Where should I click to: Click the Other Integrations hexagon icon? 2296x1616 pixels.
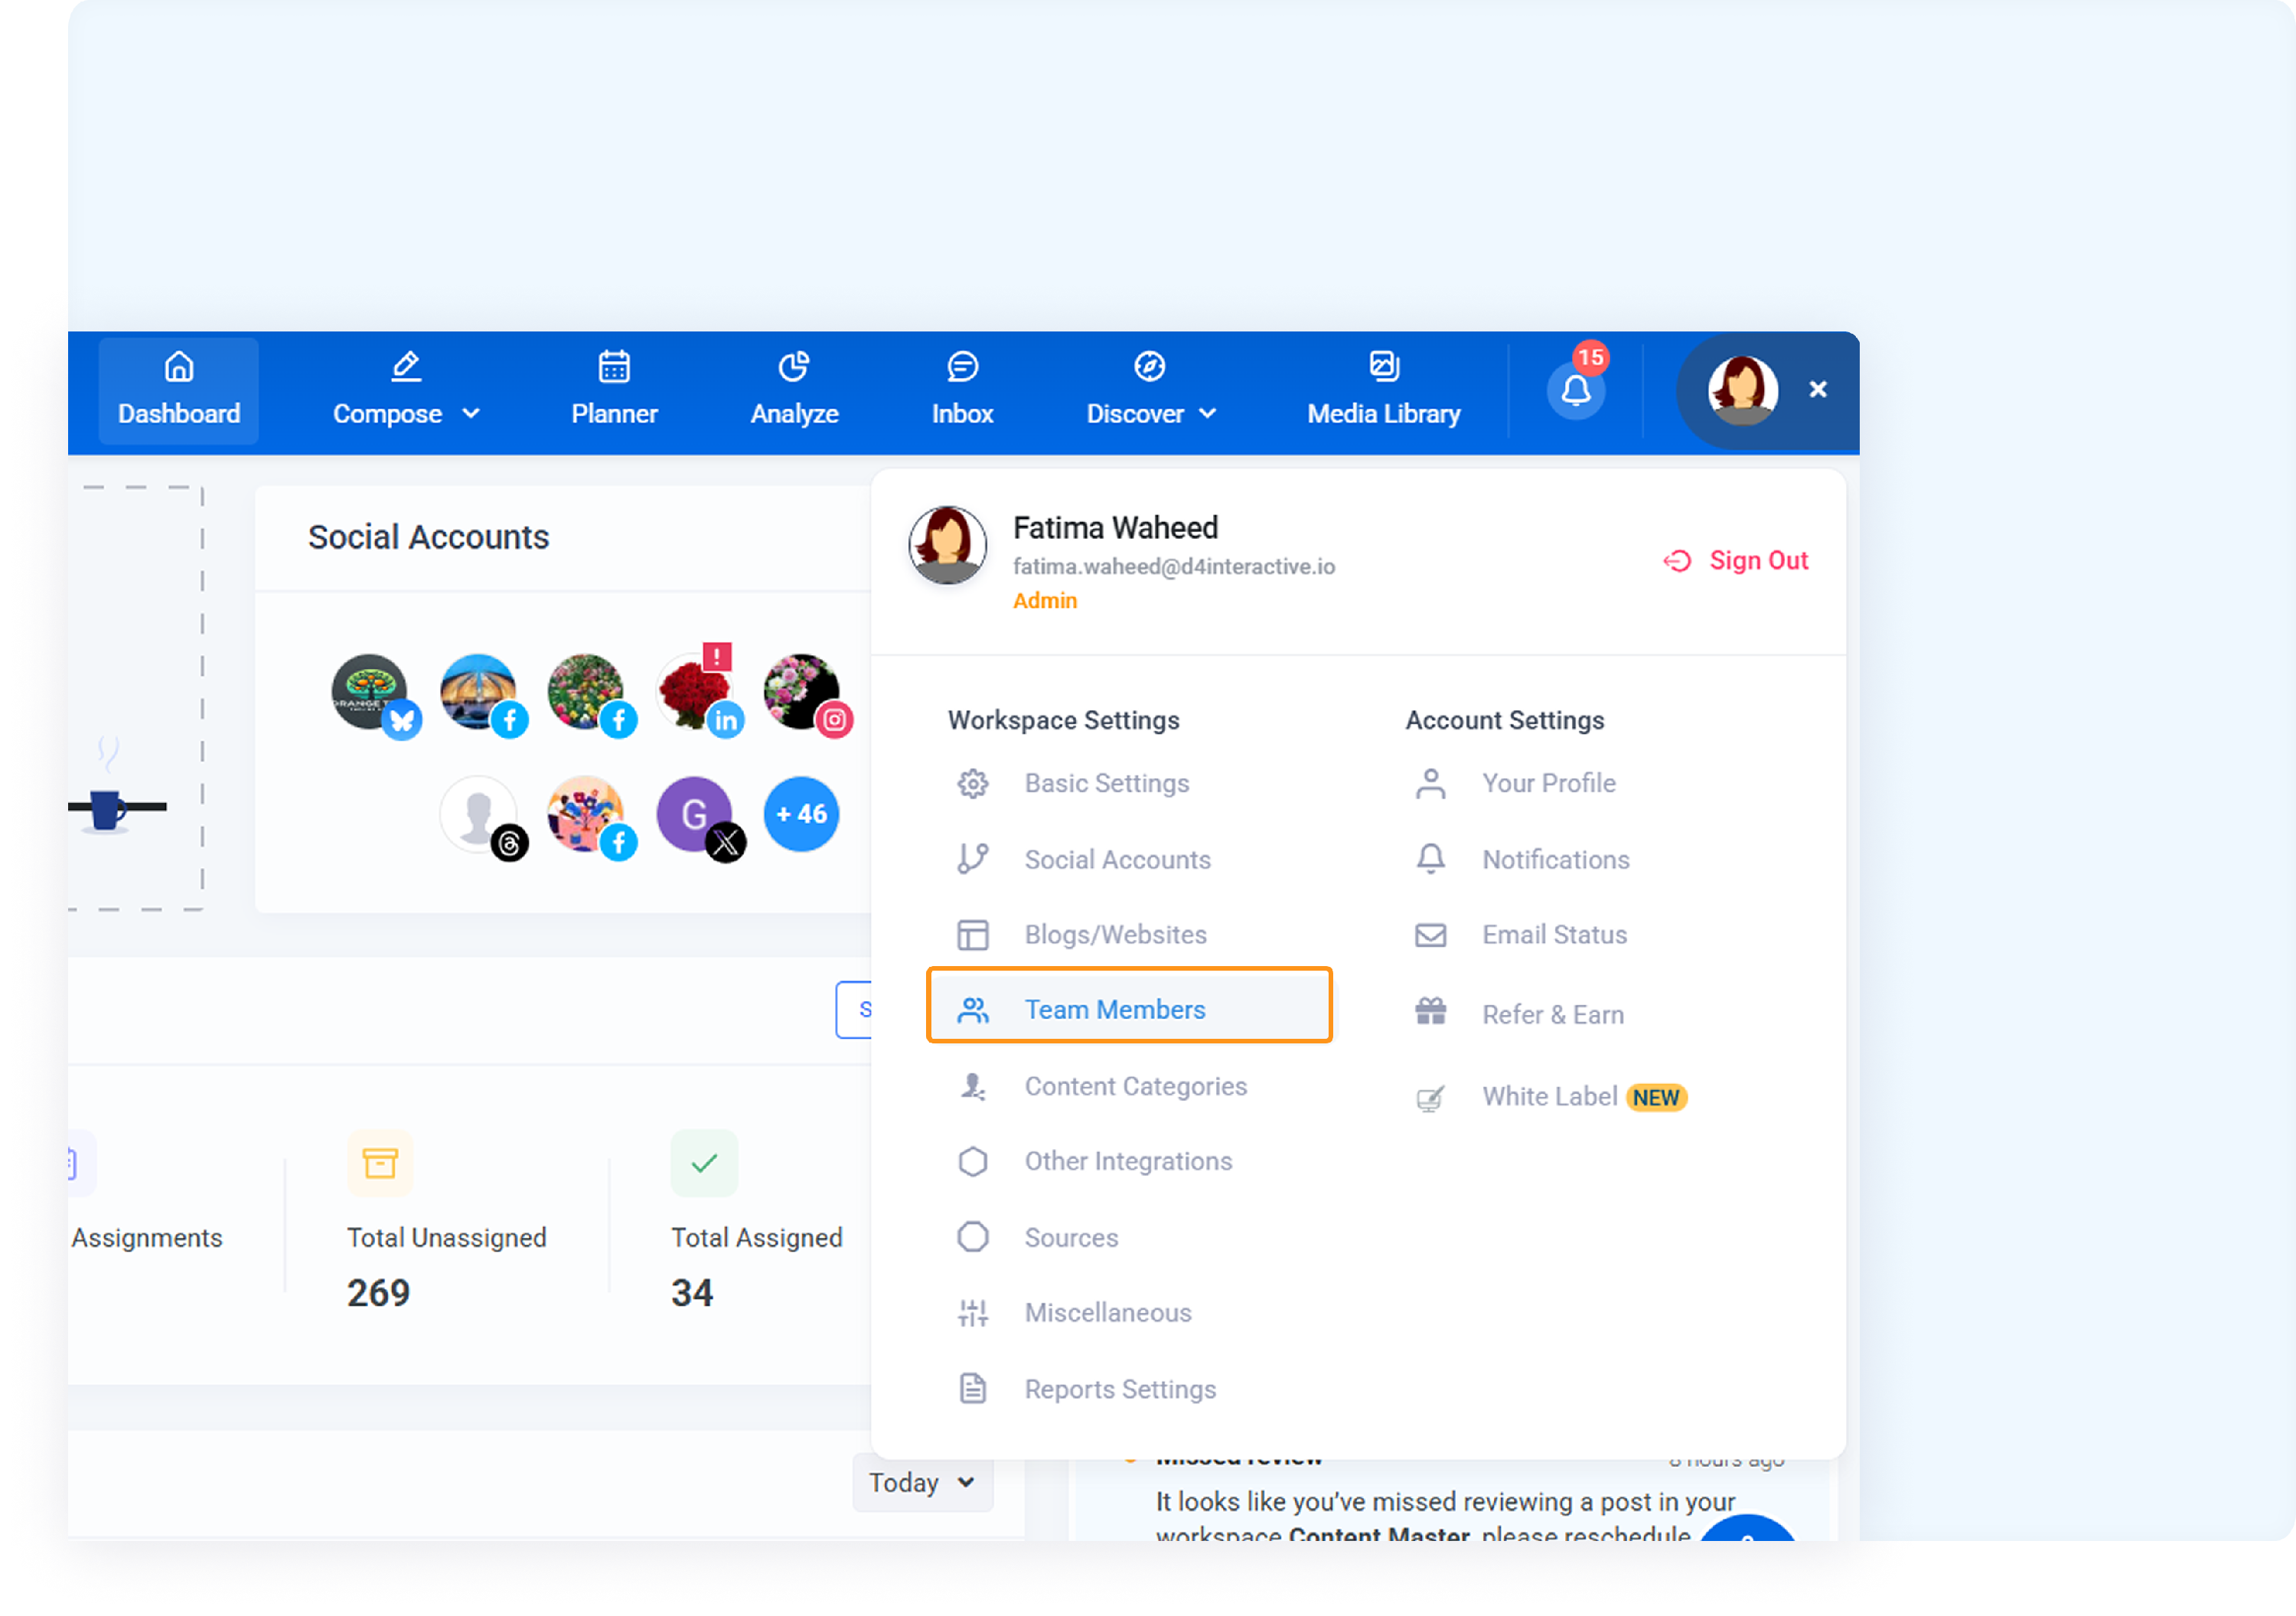pyautogui.click(x=973, y=1161)
